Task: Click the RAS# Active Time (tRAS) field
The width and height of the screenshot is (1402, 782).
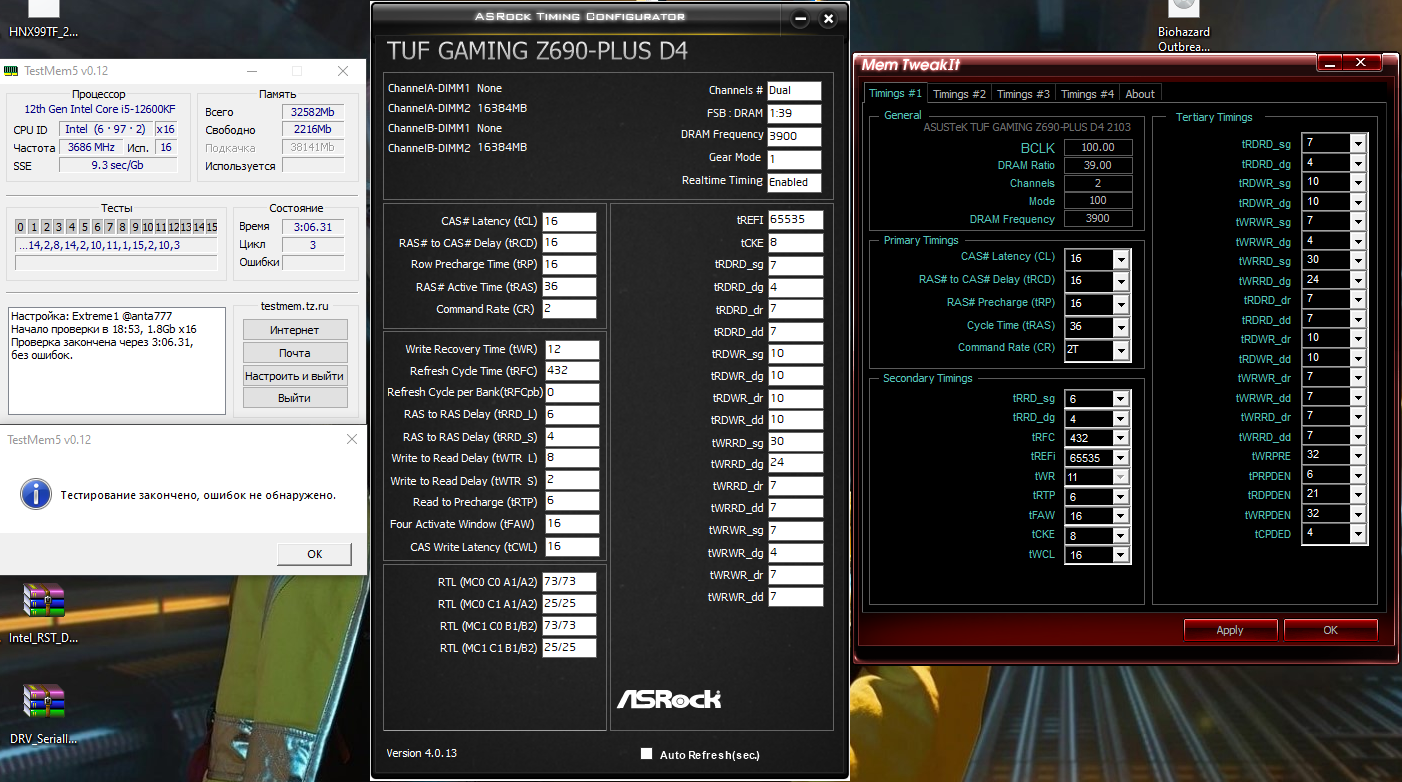Action: pos(569,287)
